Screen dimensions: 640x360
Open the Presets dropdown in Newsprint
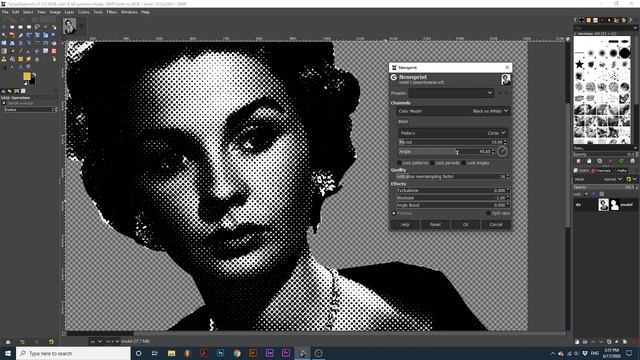click(x=451, y=93)
